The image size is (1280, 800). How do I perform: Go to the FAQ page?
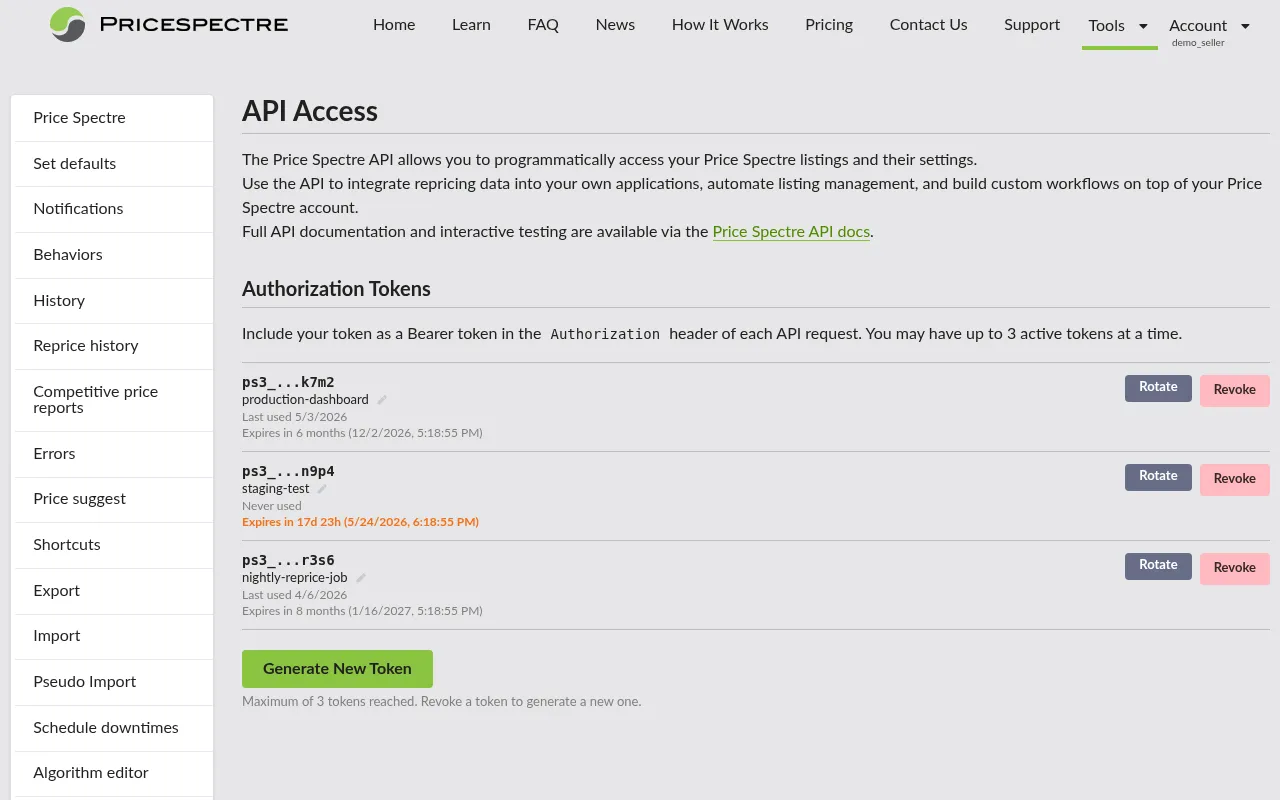pyautogui.click(x=543, y=25)
